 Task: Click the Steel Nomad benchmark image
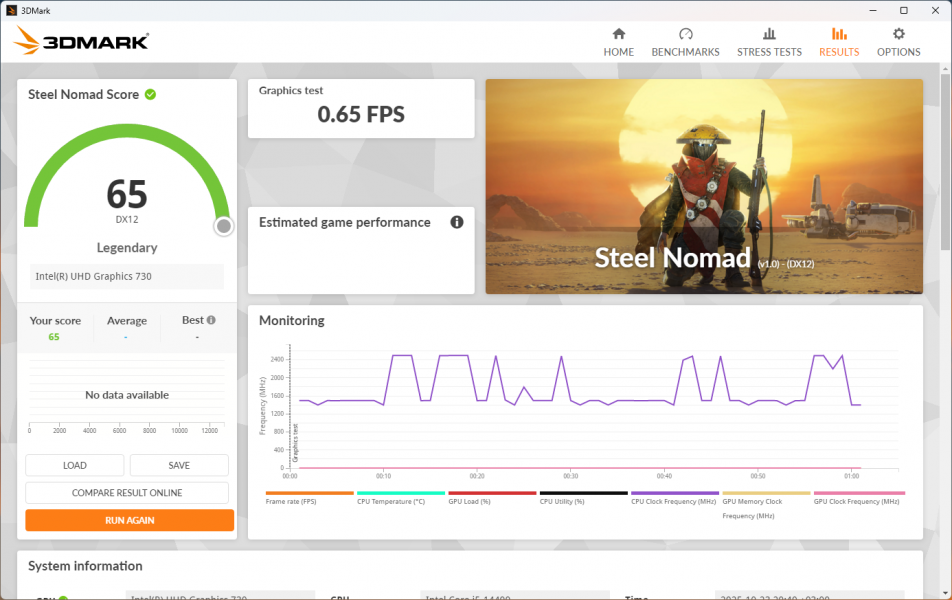click(704, 187)
